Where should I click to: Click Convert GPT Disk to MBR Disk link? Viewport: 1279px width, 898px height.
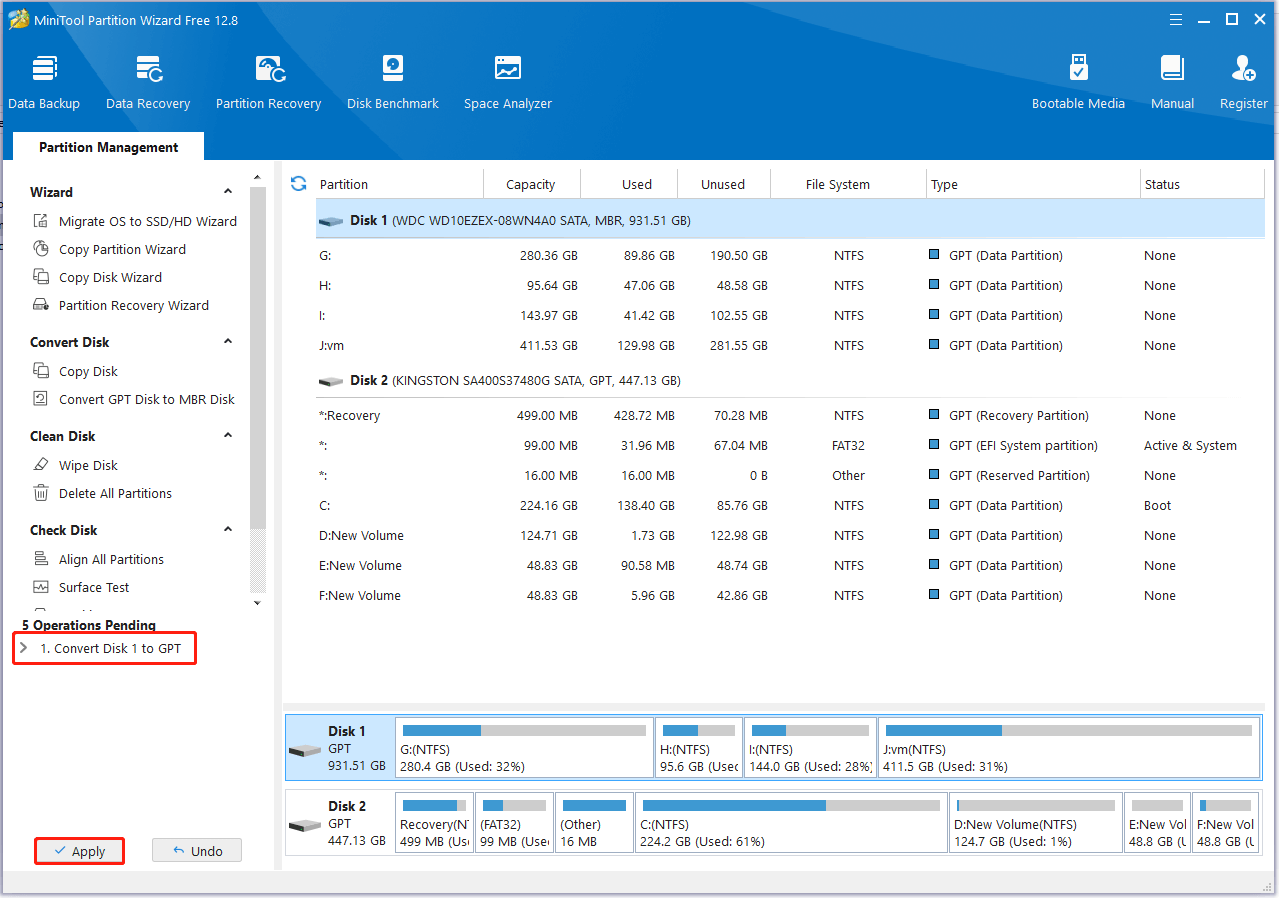pyautogui.click(x=147, y=399)
